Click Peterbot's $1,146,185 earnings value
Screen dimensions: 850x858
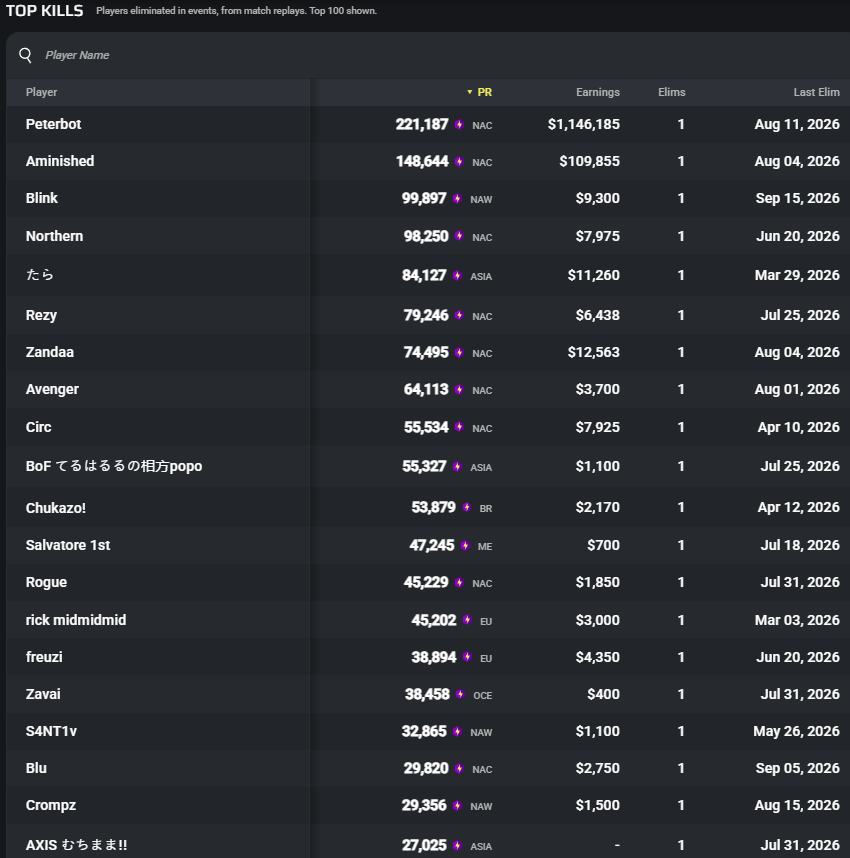pyautogui.click(x=584, y=124)
